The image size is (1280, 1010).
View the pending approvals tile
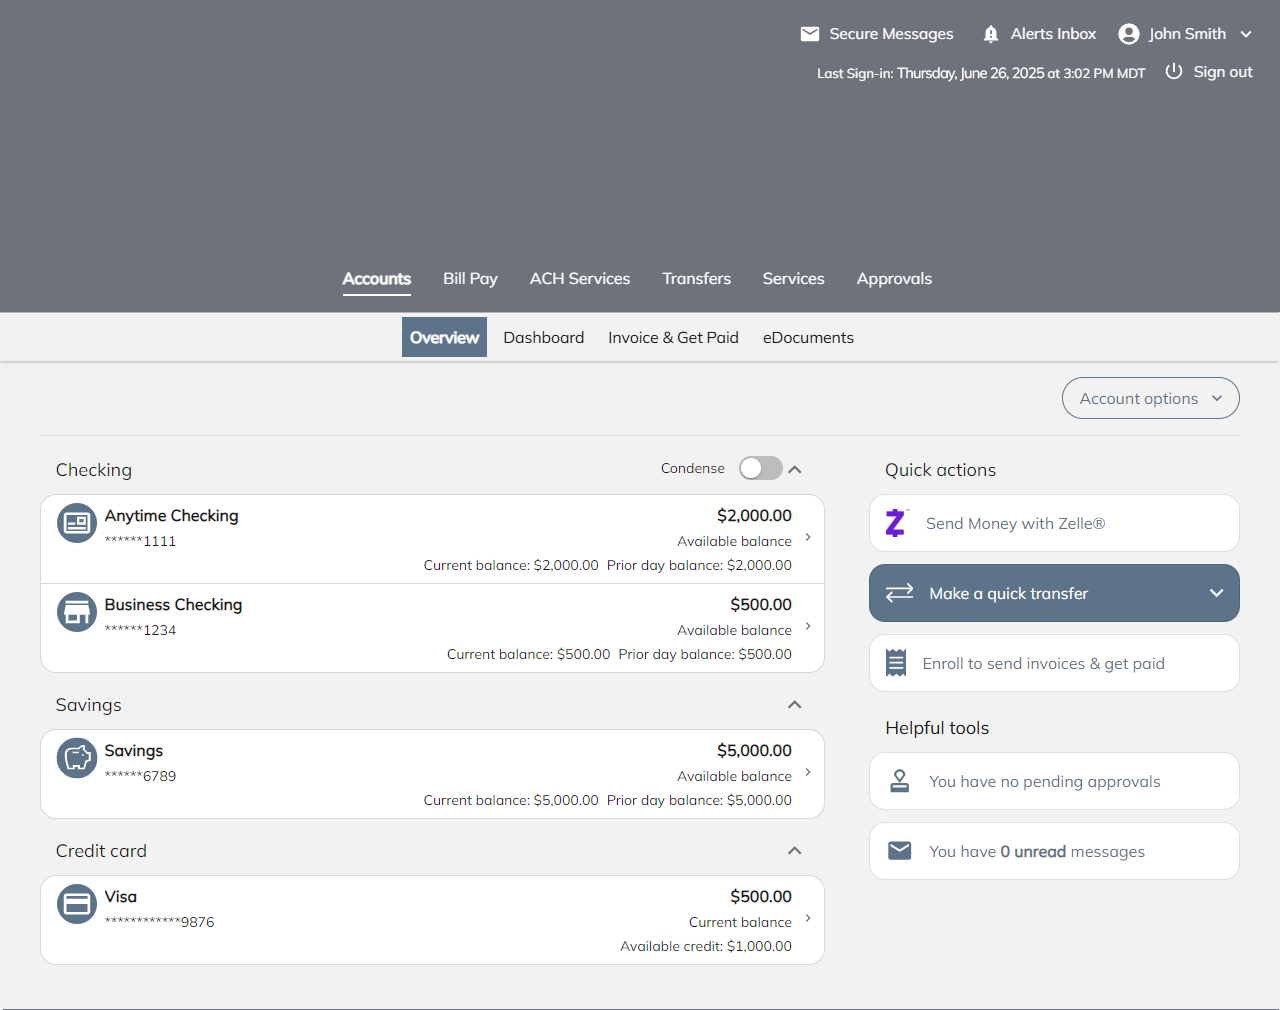[1044, 782]
